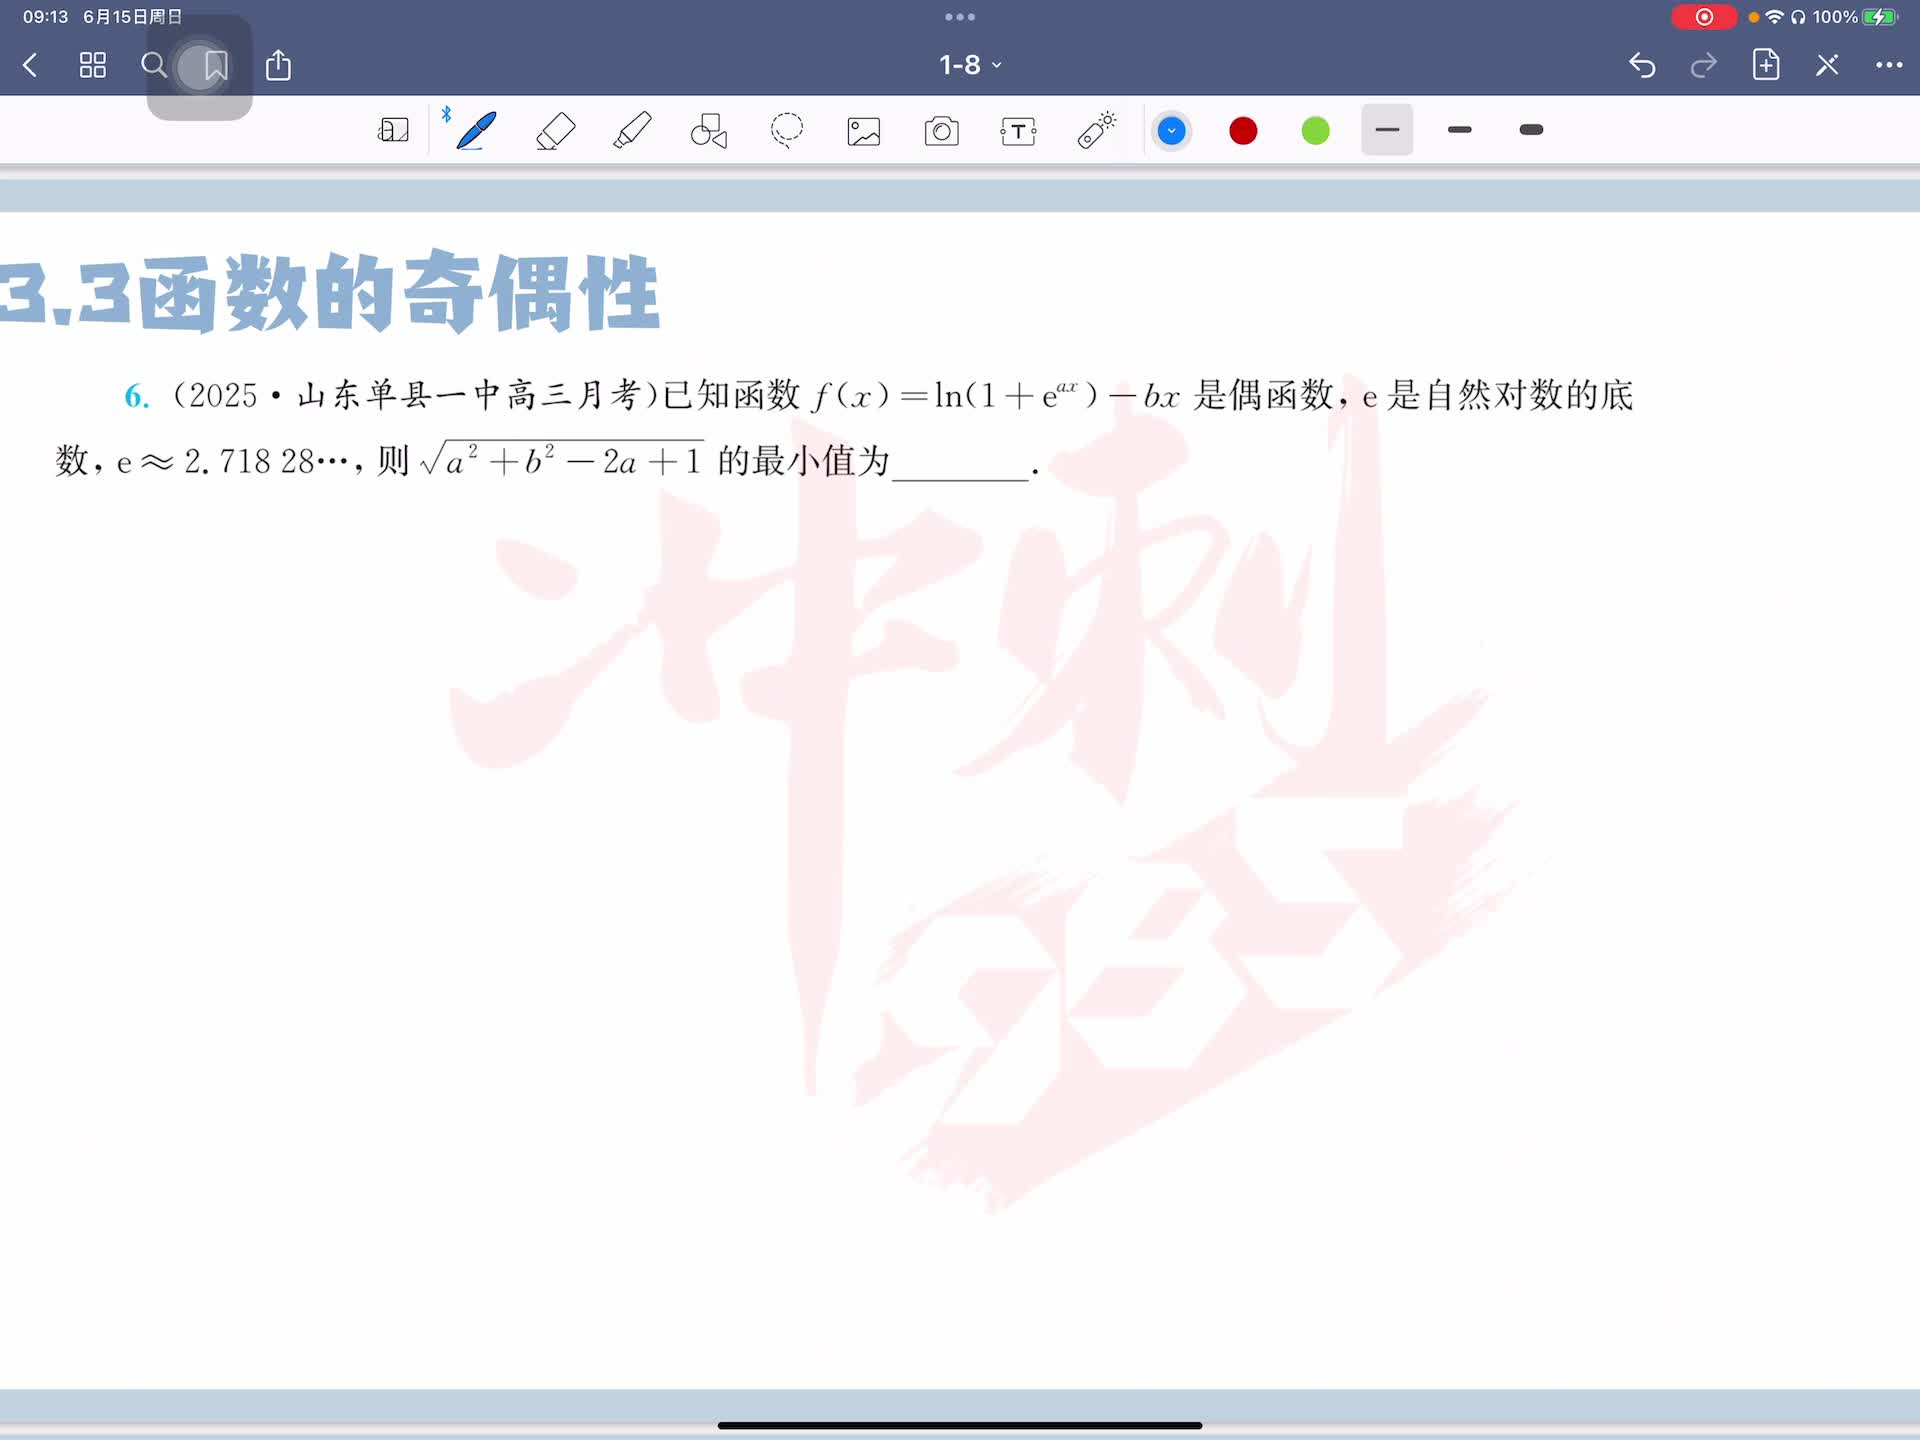Open the Shapes tool
The height and width of the screenshot is (1440, 1920).
click(x=709, y=131)
